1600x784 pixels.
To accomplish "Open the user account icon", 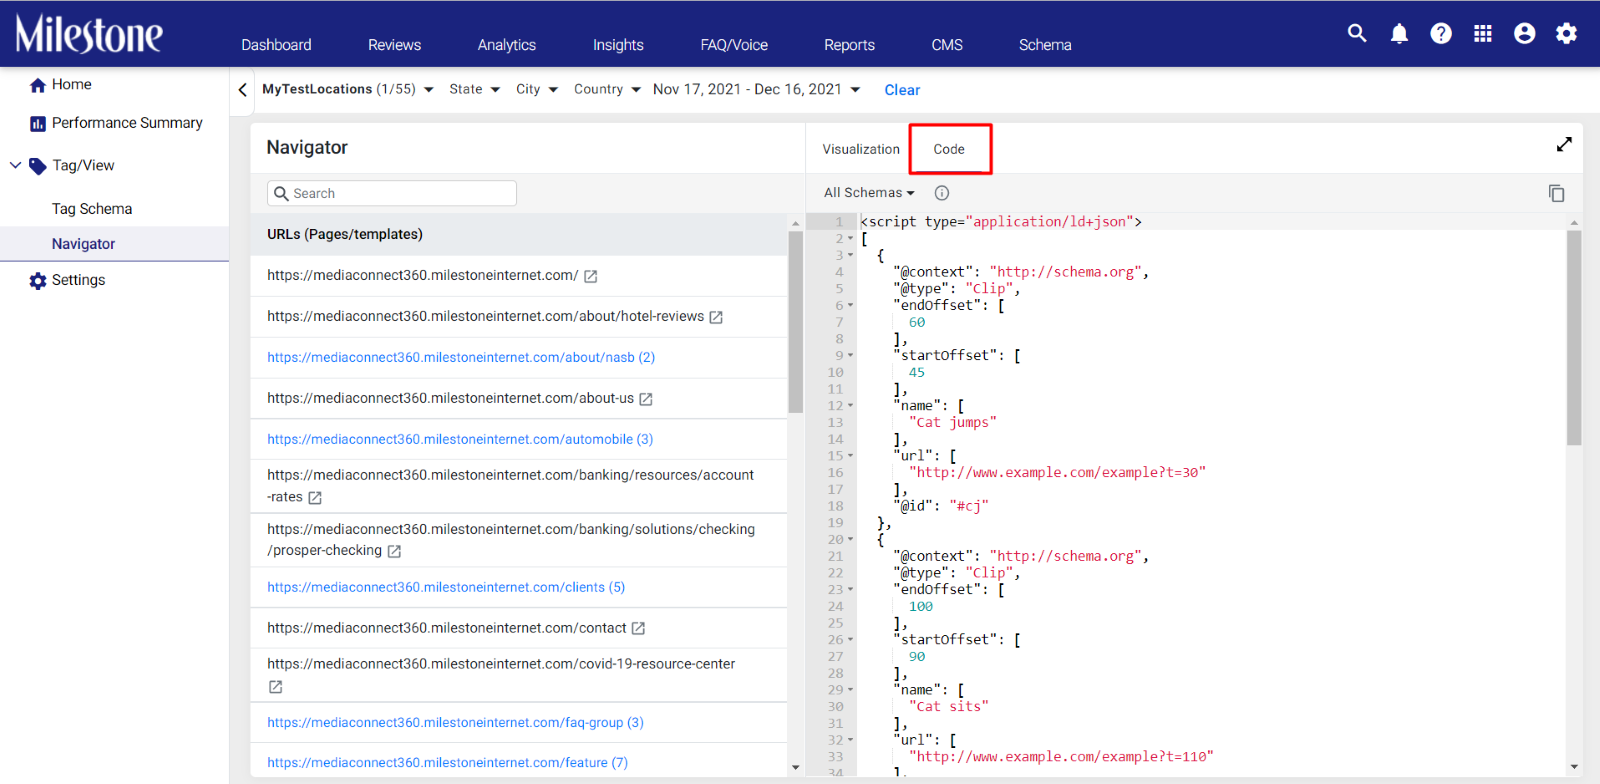I will point(1525,34).
